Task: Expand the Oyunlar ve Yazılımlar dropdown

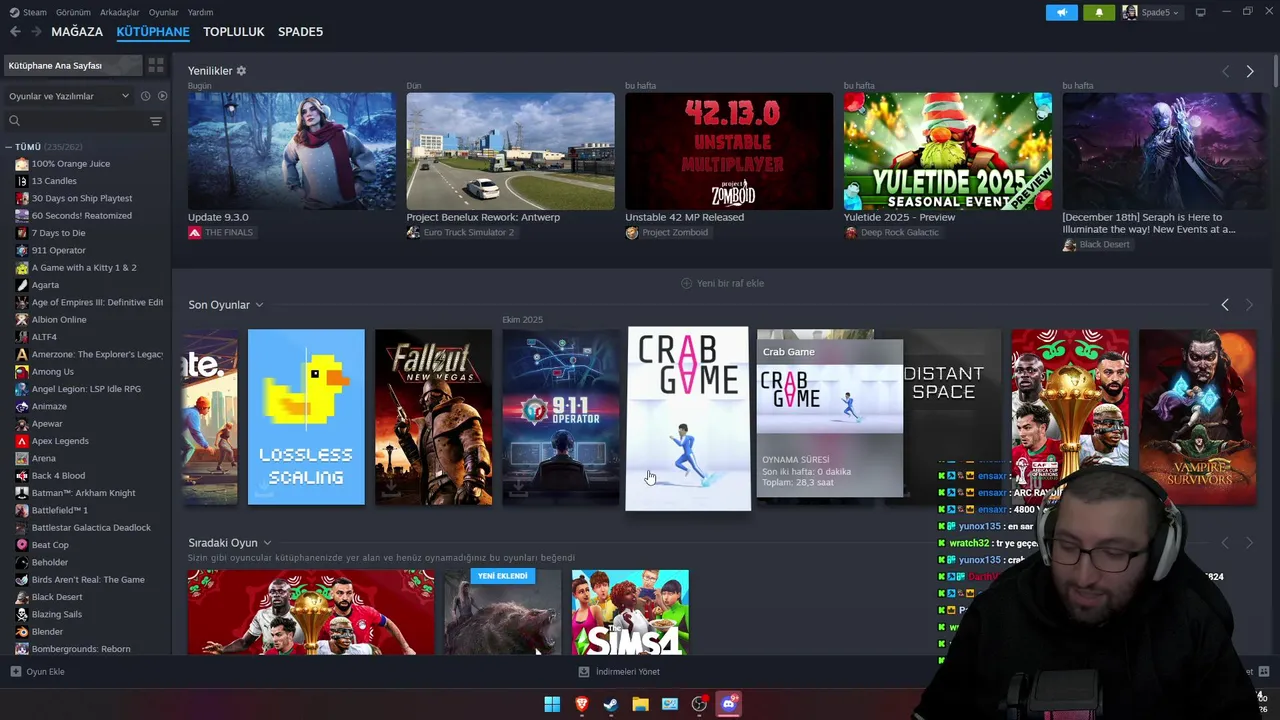Action: [x=69, y=96]
